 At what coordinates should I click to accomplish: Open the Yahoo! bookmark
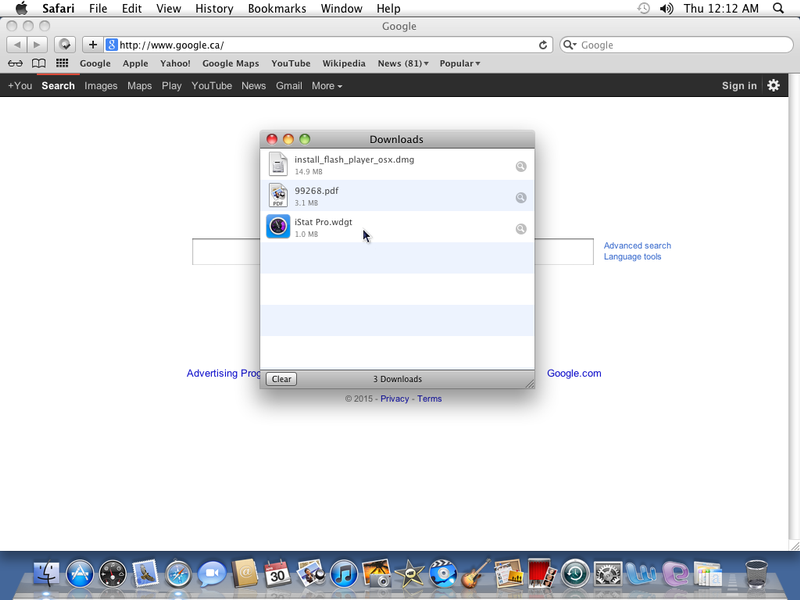pyautogui.click(x=175, y=63)
